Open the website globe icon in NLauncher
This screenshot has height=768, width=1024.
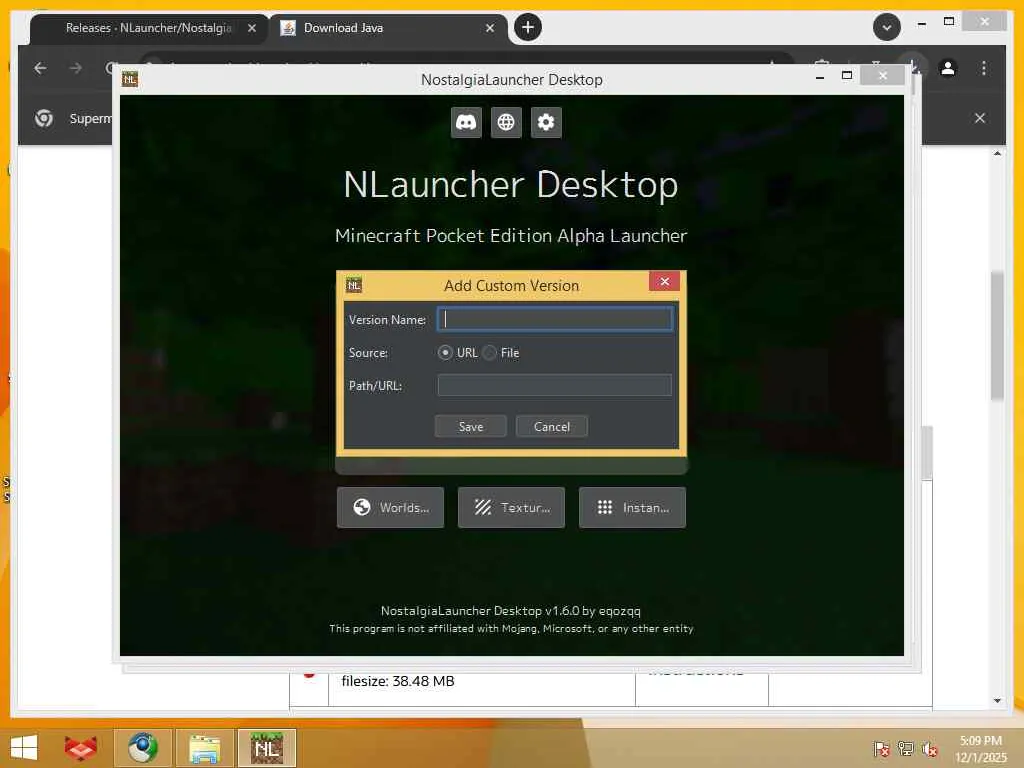point(506,122)
